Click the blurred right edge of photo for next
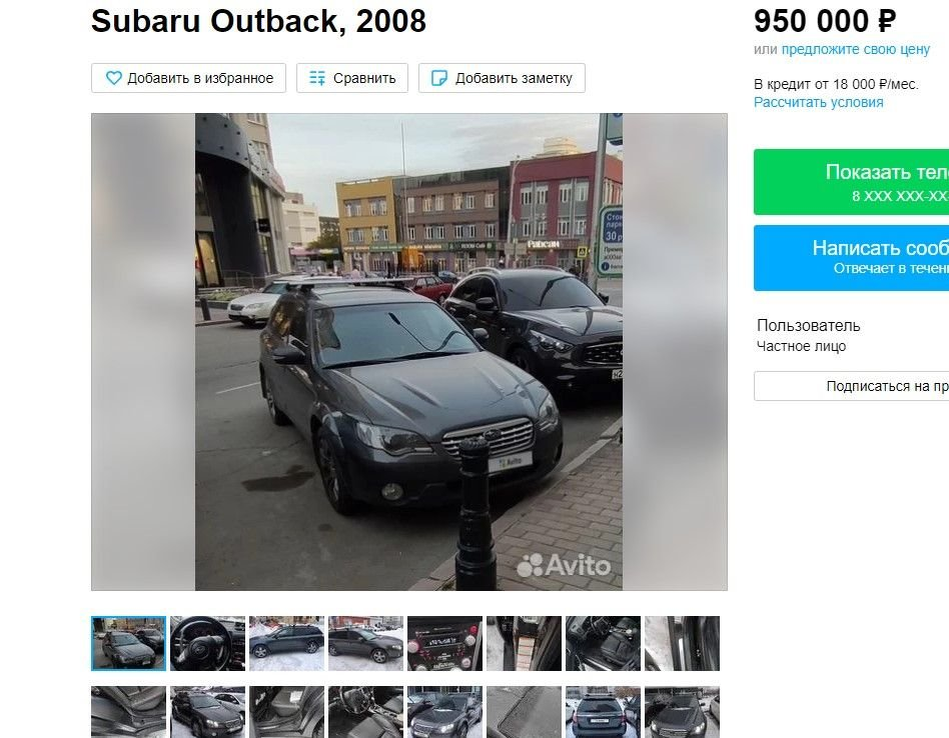 point(675,352)
